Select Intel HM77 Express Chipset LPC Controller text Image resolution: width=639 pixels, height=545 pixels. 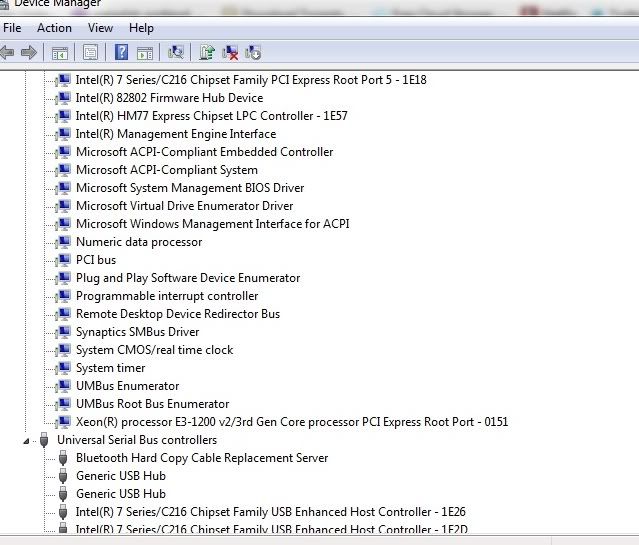coord(212,116)
